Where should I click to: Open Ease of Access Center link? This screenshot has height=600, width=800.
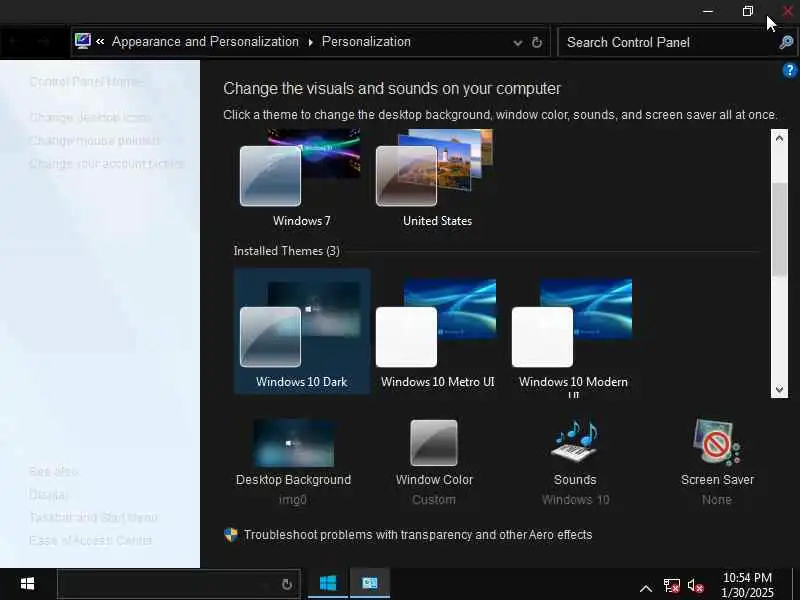90,540
